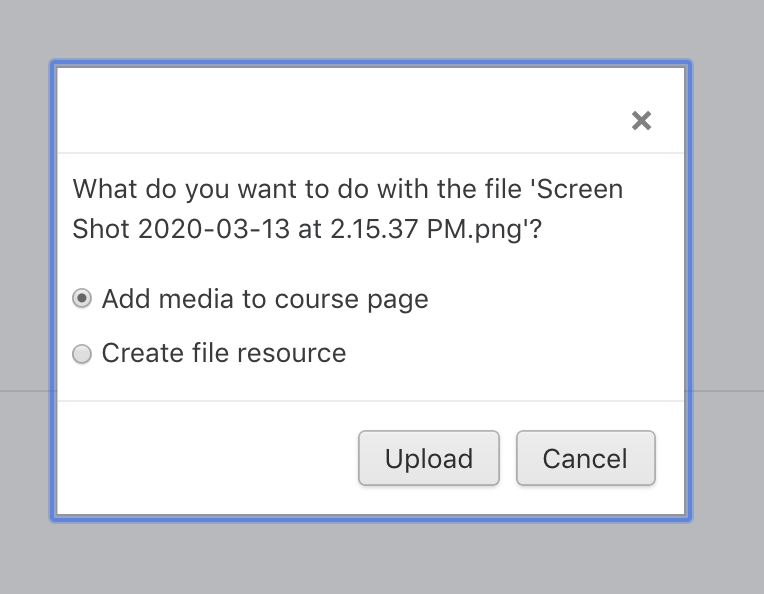Confirm the file upload with the Upload button
This screenshot has height=594, width=764.
coord(429,458)
